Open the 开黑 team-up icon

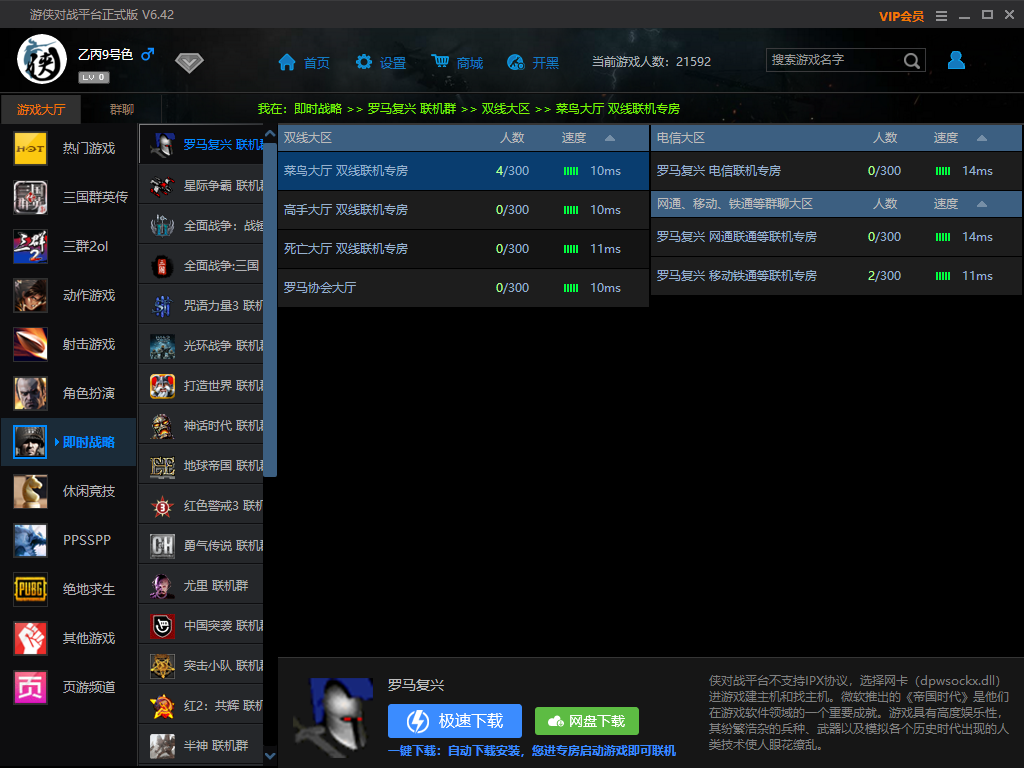coord(516,62)
